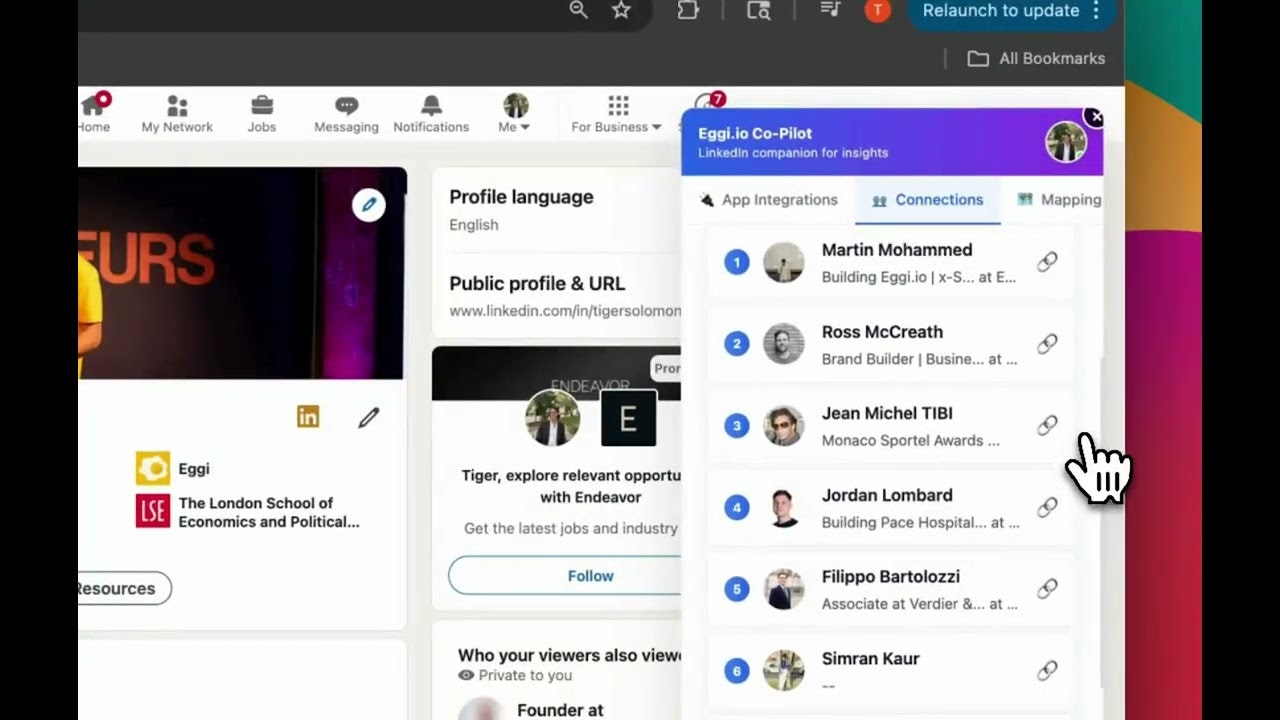Select the Filippo Bartolozzi name
Viewport: 1280px width, 720px height.
click(x=891, y=577)
